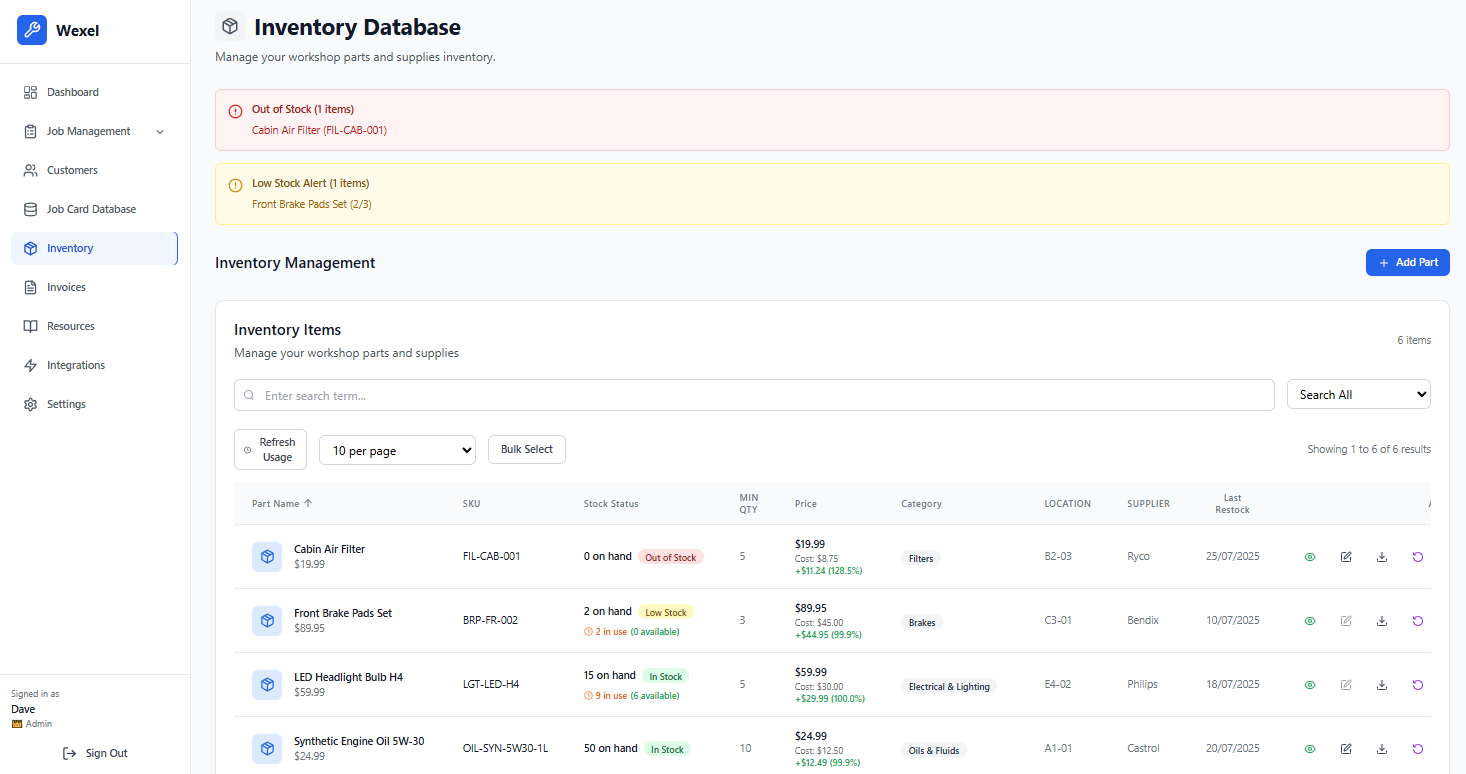Image resolution: width=1466 pixels, height=774 pixels.
Task: Click the Admin role label under Dave
Action: tap(38, 723)
